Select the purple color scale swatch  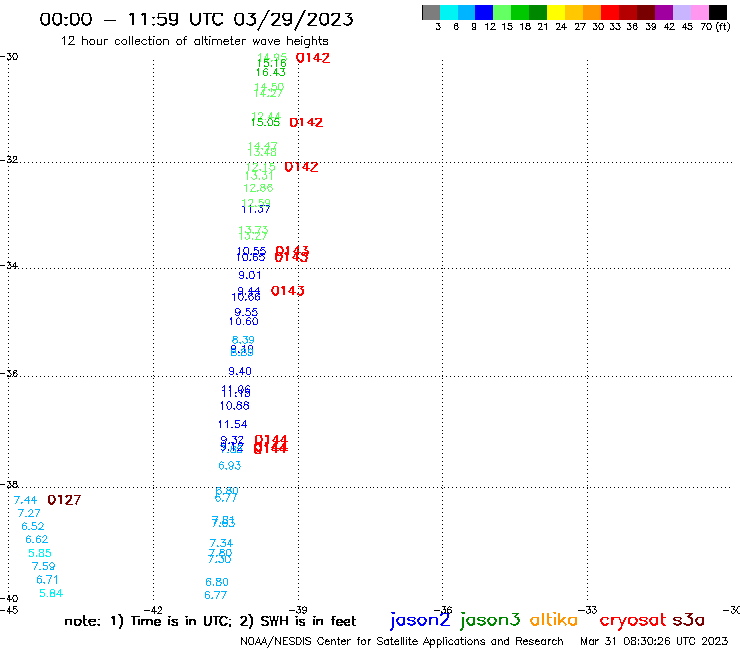(664, 12)
